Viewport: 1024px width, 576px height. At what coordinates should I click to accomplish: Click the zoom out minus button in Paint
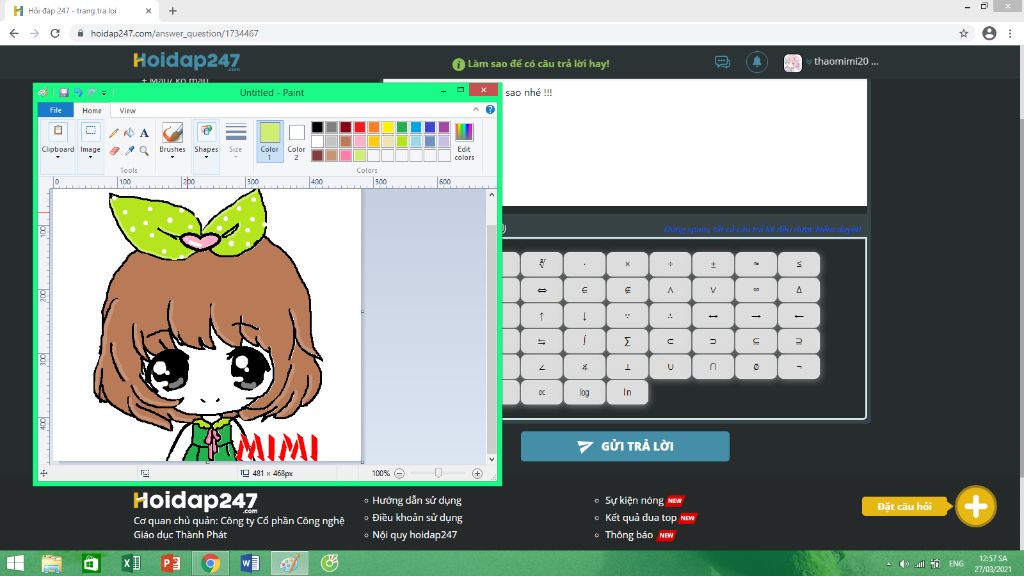coord(400,473)
